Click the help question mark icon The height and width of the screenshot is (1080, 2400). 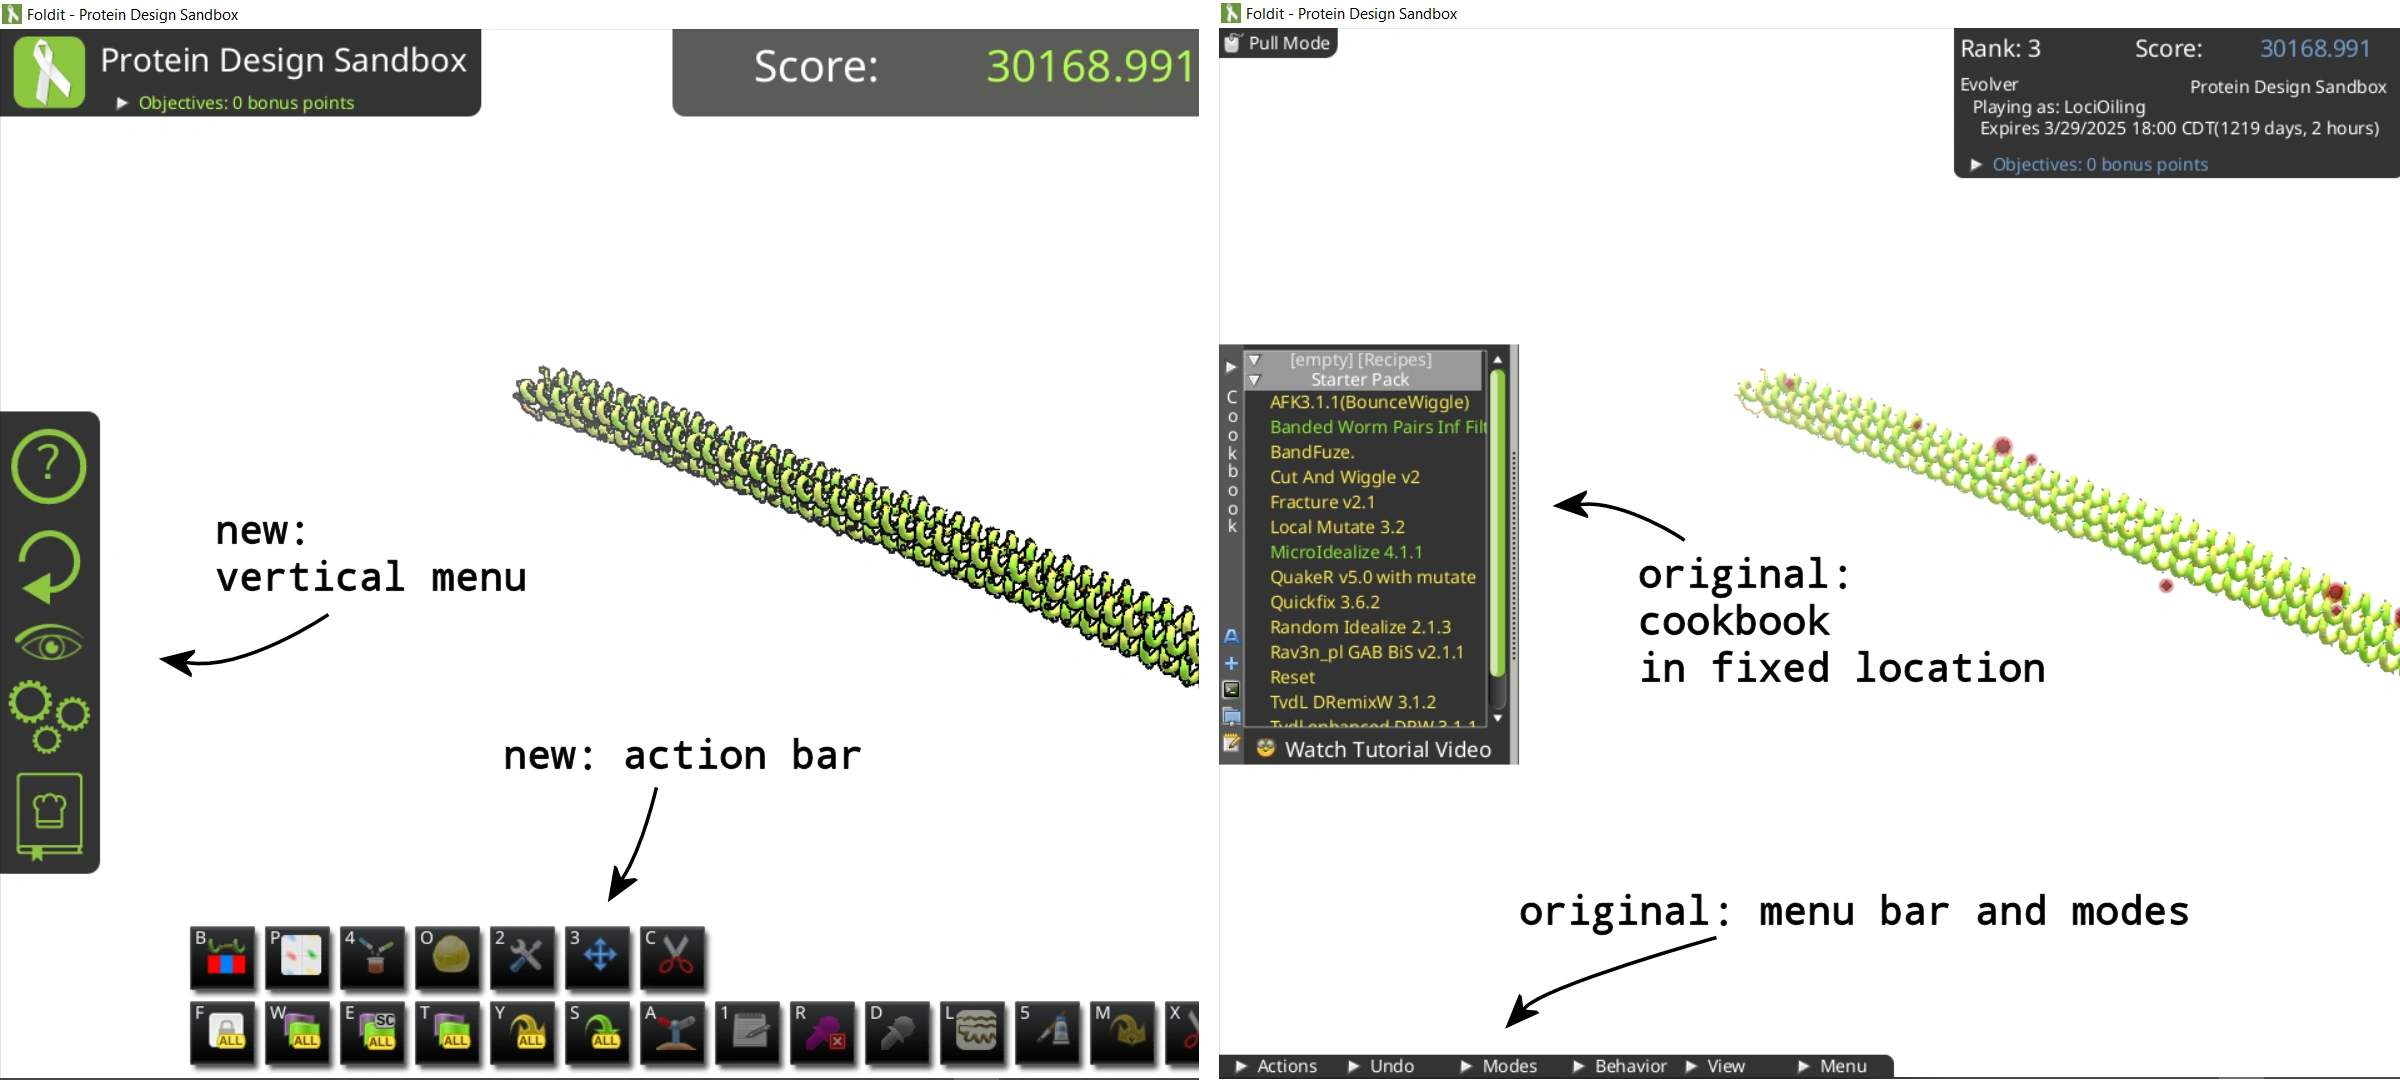coord(48,466)
